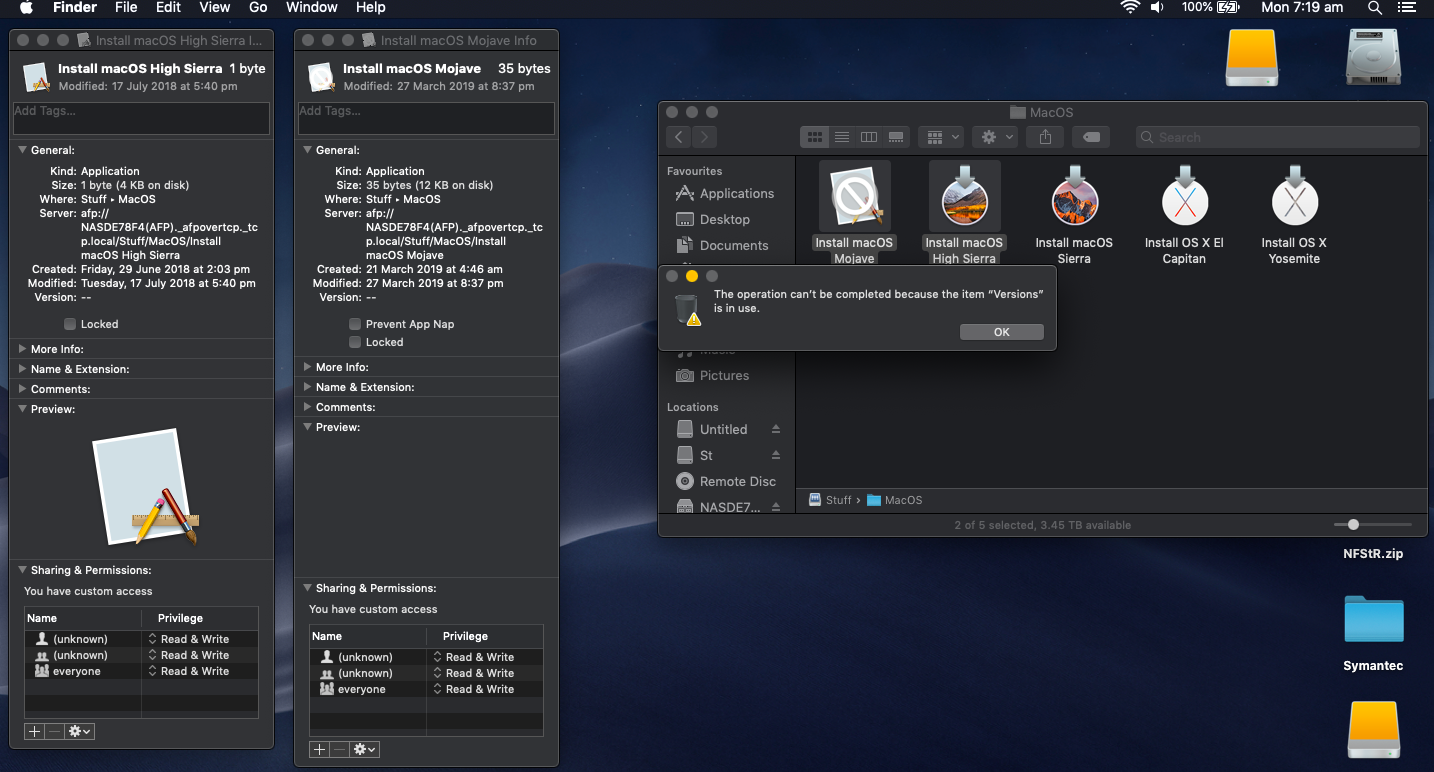Image resolution: width=1434 pixels, height=772 pixels.
Task: Open the Go menu
Action: pyautogui.click(x=258, y=7)
